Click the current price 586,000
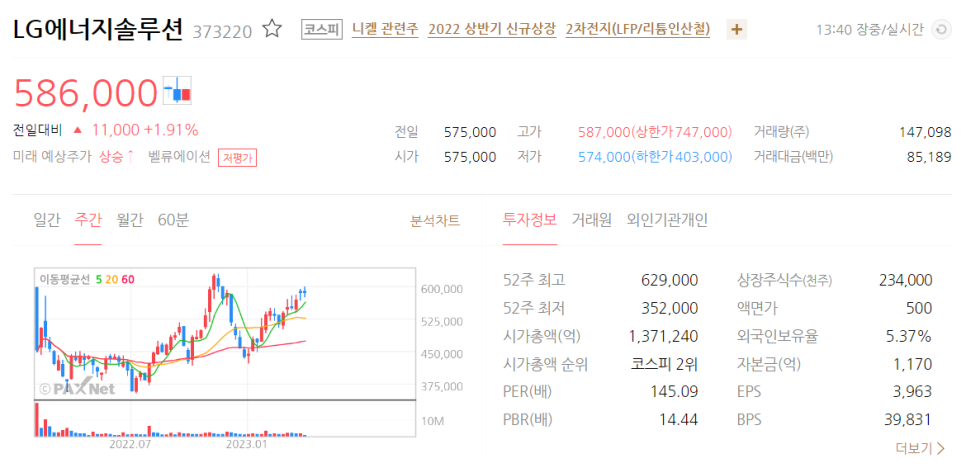The width and height of the screenshot is (966, 468). tap(86, 93)
